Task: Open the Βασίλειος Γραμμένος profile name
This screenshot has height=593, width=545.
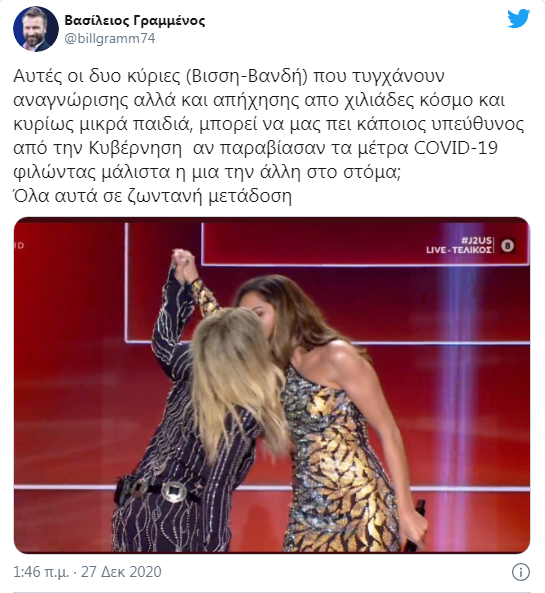Action: pyautogui.click(x=135, y=20)
